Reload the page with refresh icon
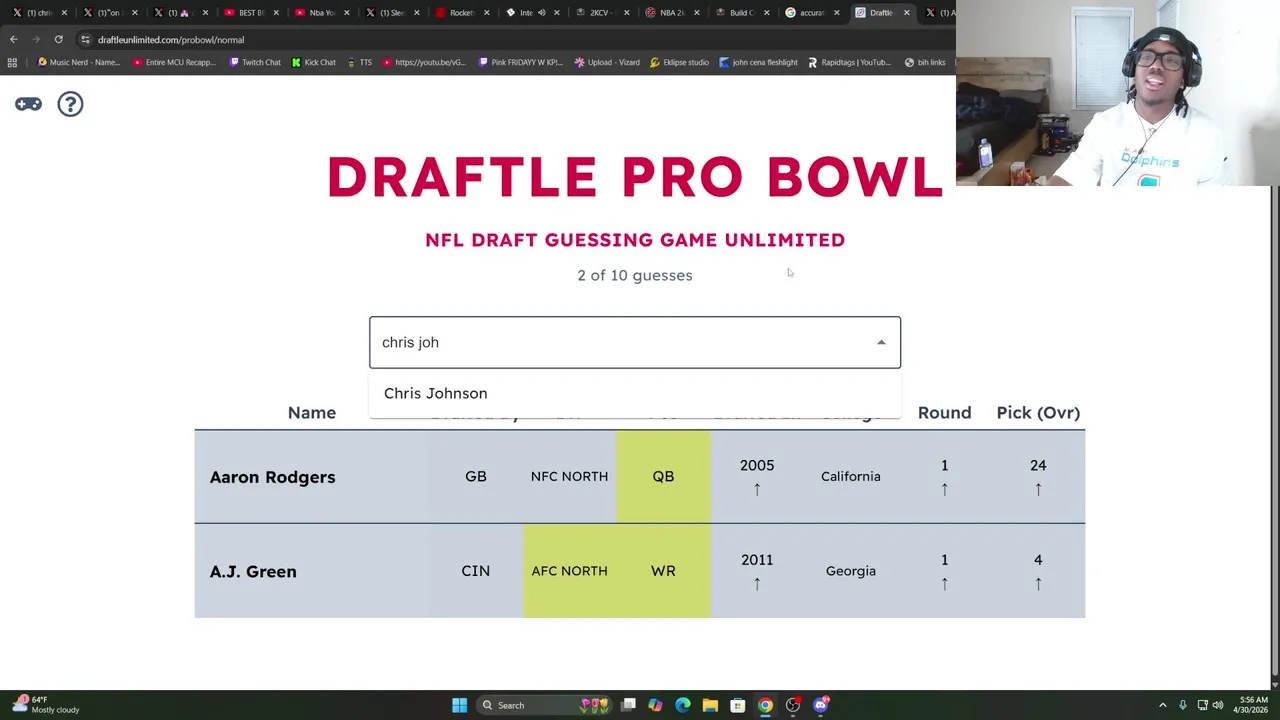Image resolution: width=1280 pixels, height=720 pixels. coord(58,39)
